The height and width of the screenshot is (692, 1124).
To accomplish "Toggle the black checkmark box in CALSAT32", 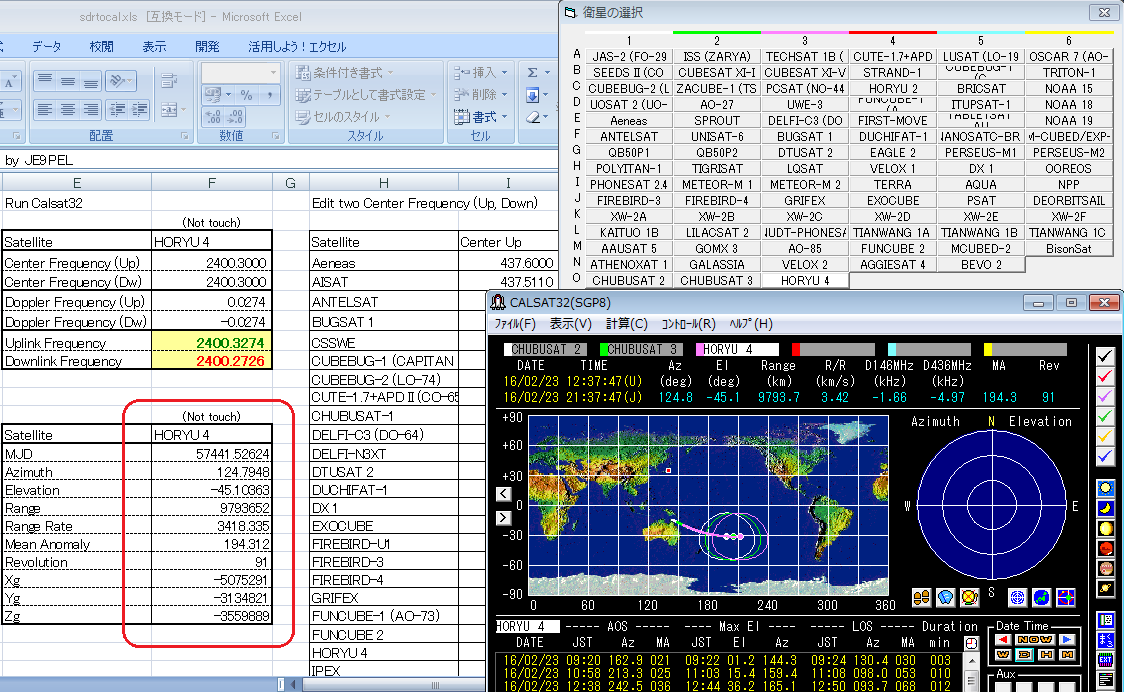I will pos(1105,356).
